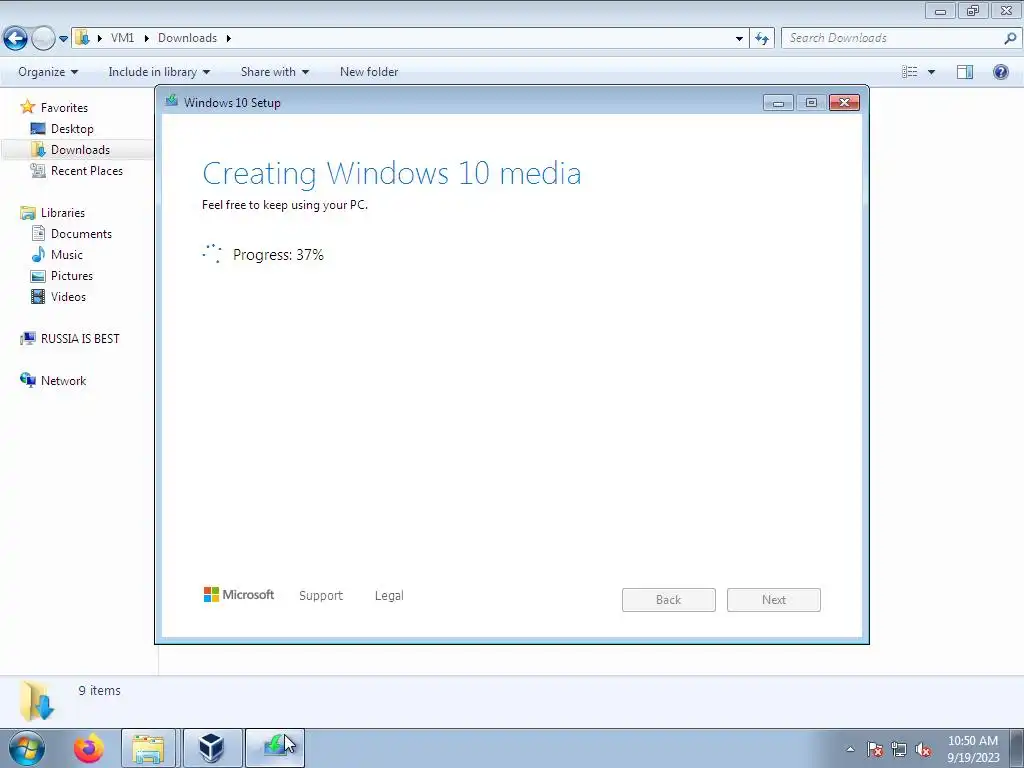Click the folder icon in address bar

point(82,38)
